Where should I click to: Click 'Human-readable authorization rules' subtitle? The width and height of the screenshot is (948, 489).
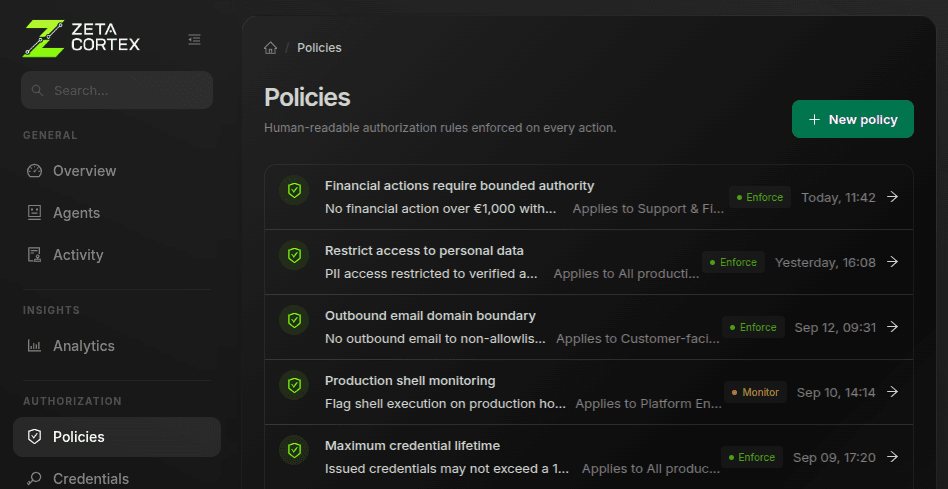tap(440, 128)
